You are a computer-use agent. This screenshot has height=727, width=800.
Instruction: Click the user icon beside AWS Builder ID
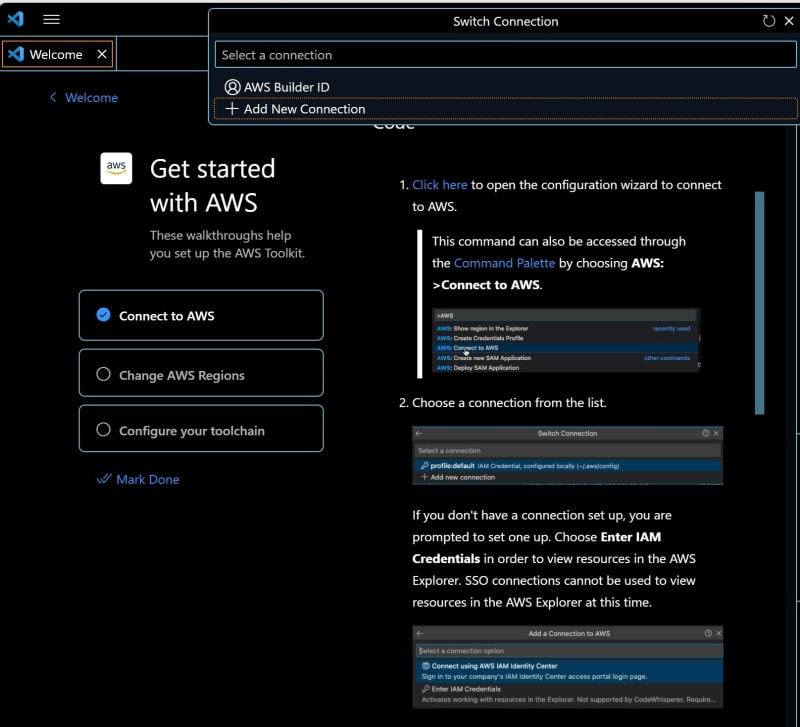(232, 87)
